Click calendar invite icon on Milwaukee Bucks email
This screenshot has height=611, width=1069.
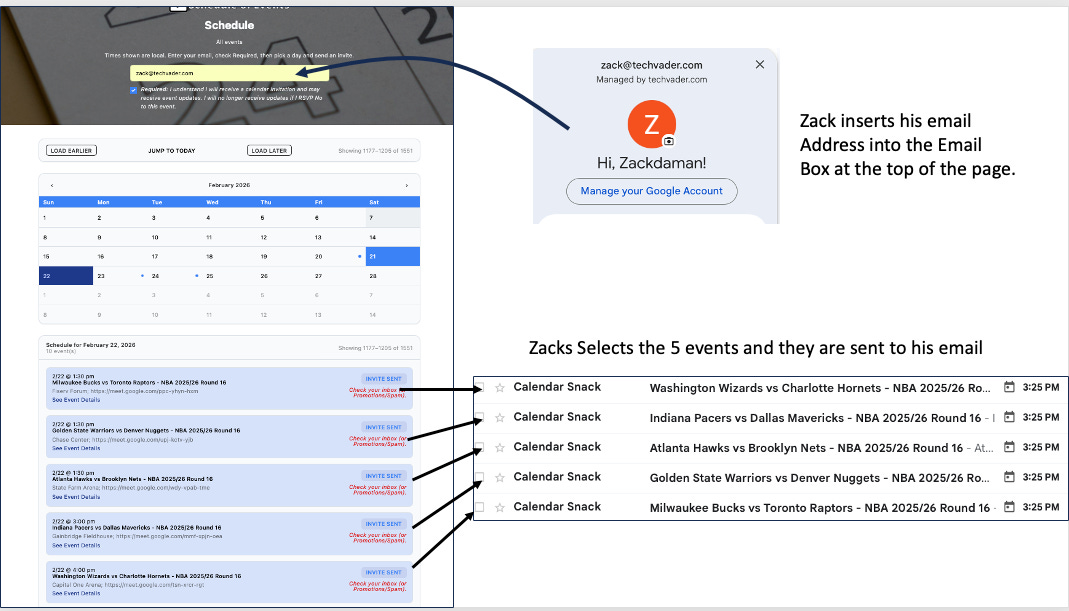(1009, 507)
